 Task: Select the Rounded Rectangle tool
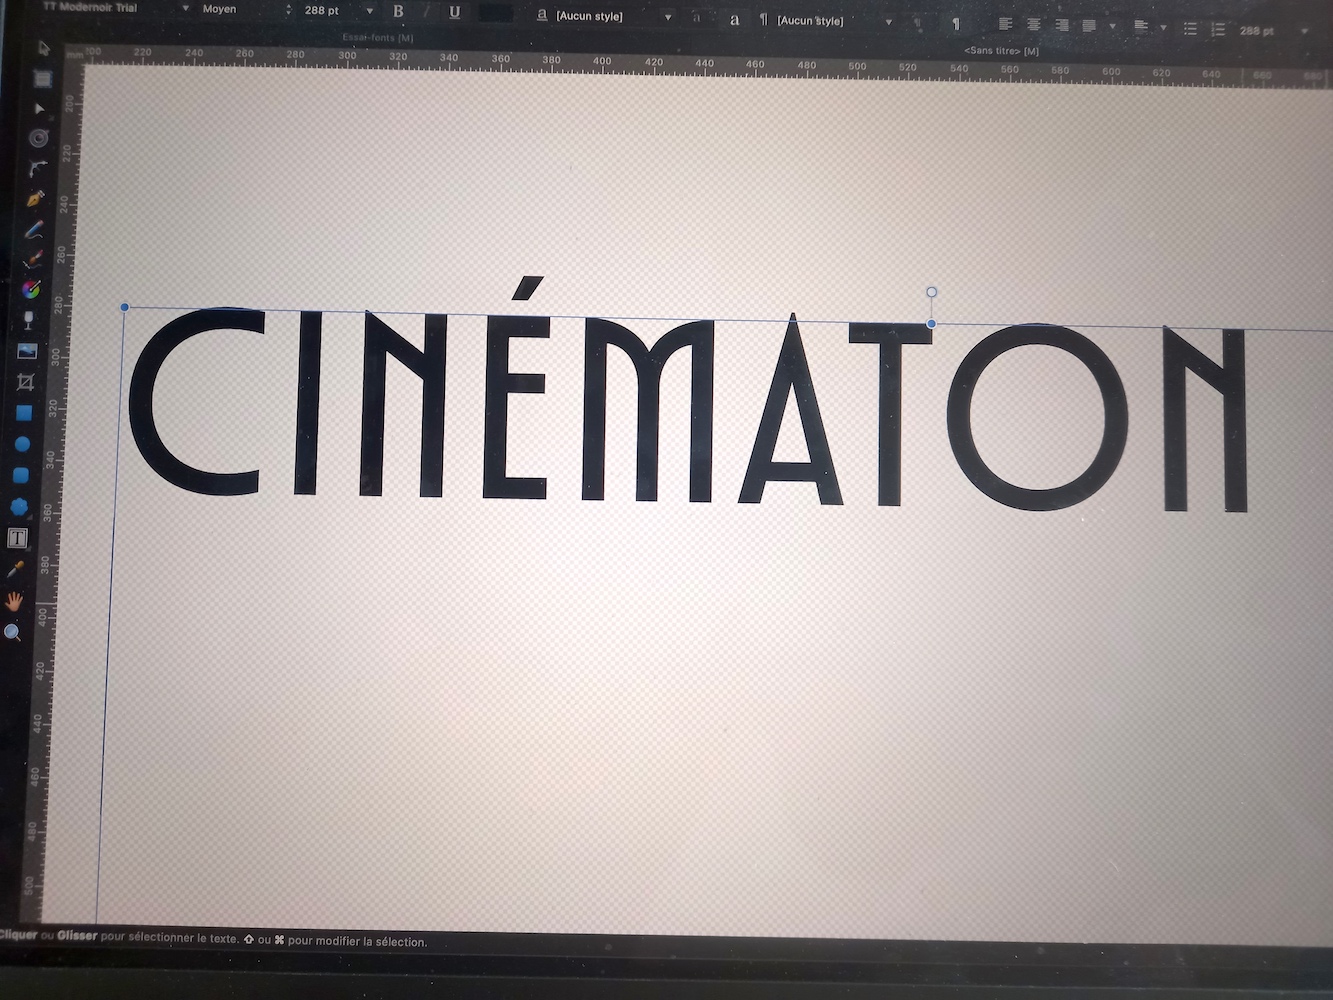click(21, 474)
